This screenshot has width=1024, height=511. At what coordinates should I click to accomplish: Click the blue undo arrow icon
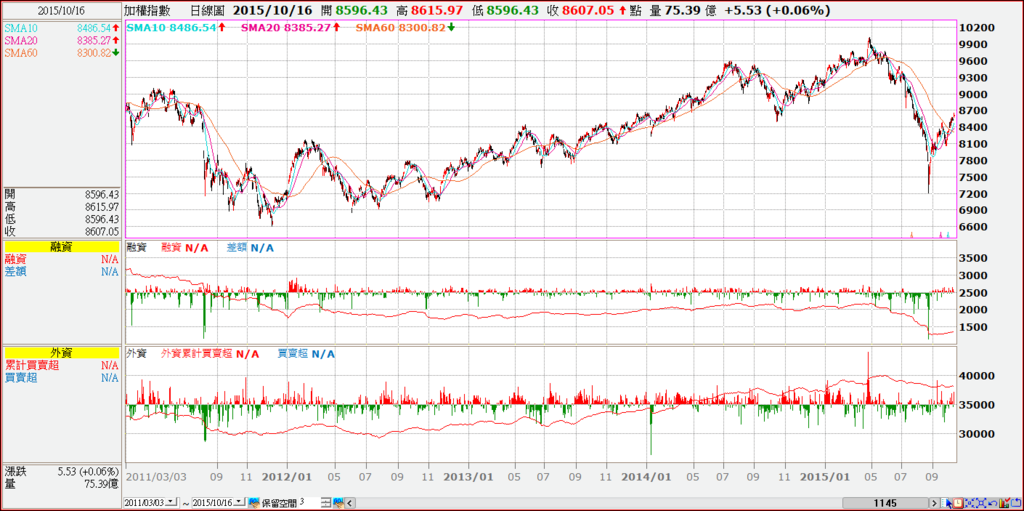993,504
